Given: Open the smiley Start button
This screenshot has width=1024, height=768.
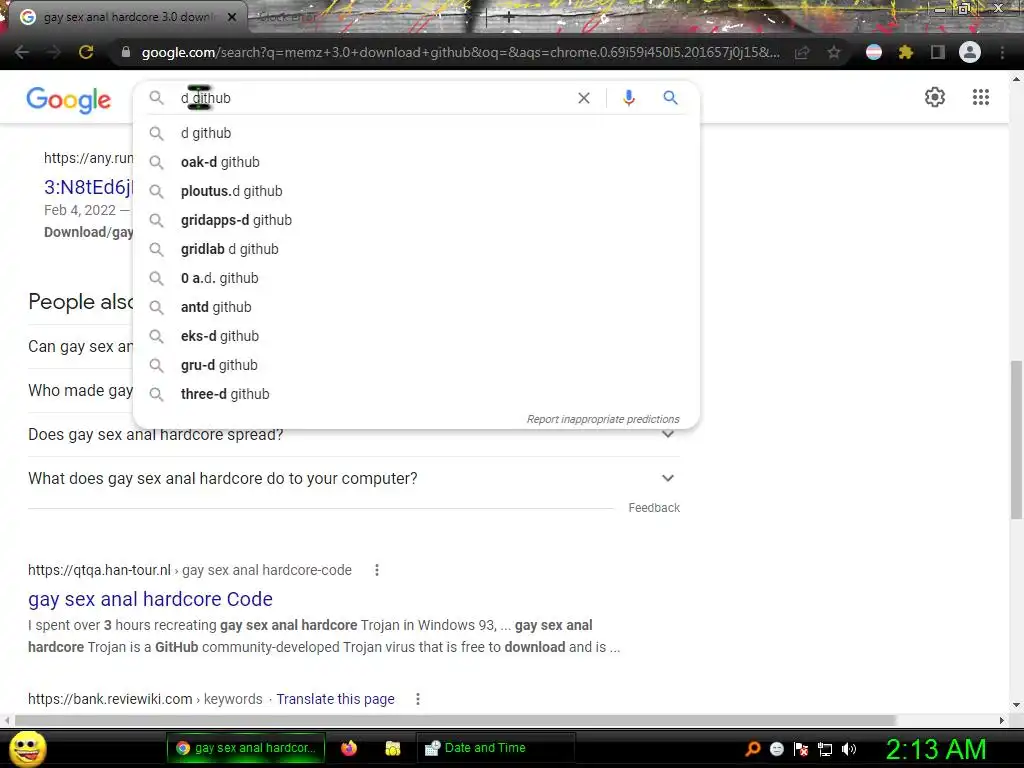Looking at the screenshot, I should (28, 748).
